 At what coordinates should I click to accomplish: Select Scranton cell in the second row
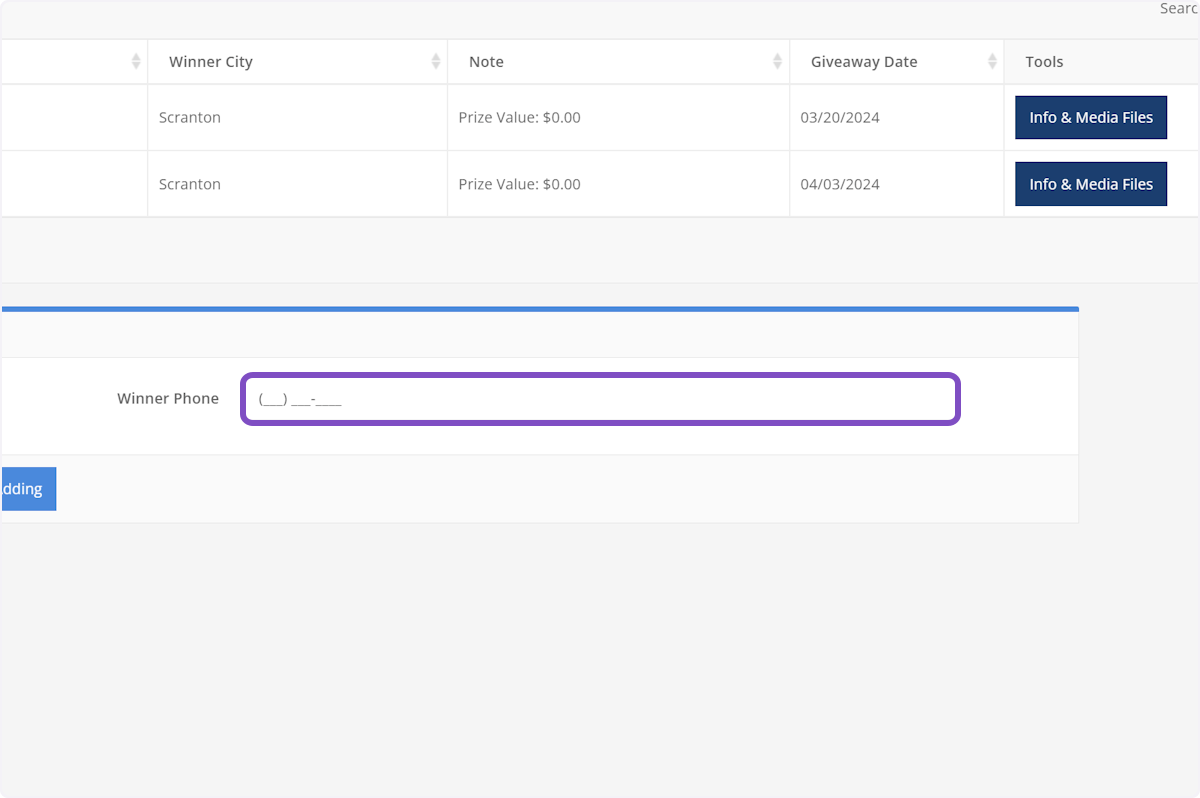tap(190, 185)
